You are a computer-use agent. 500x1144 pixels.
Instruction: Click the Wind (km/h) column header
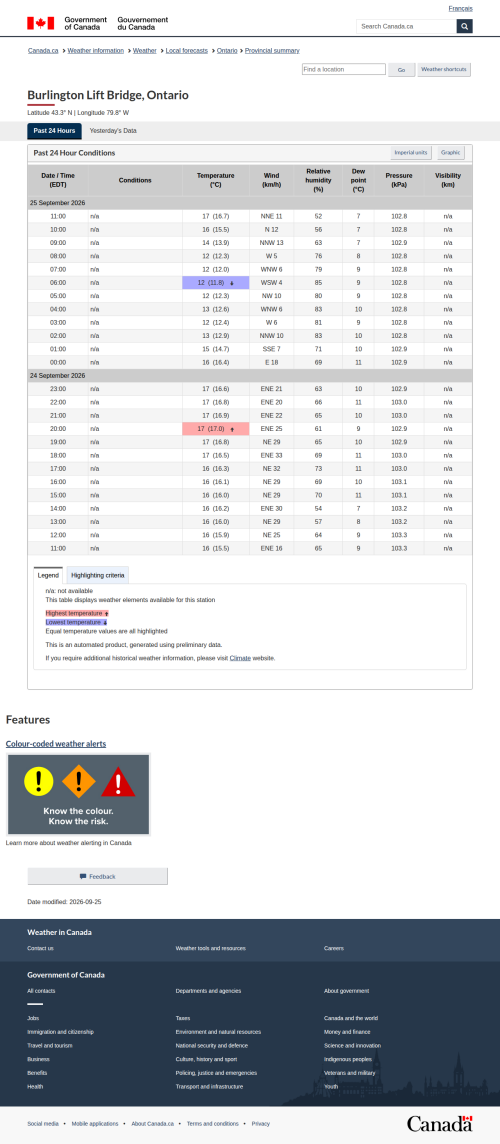coord(271,180)
